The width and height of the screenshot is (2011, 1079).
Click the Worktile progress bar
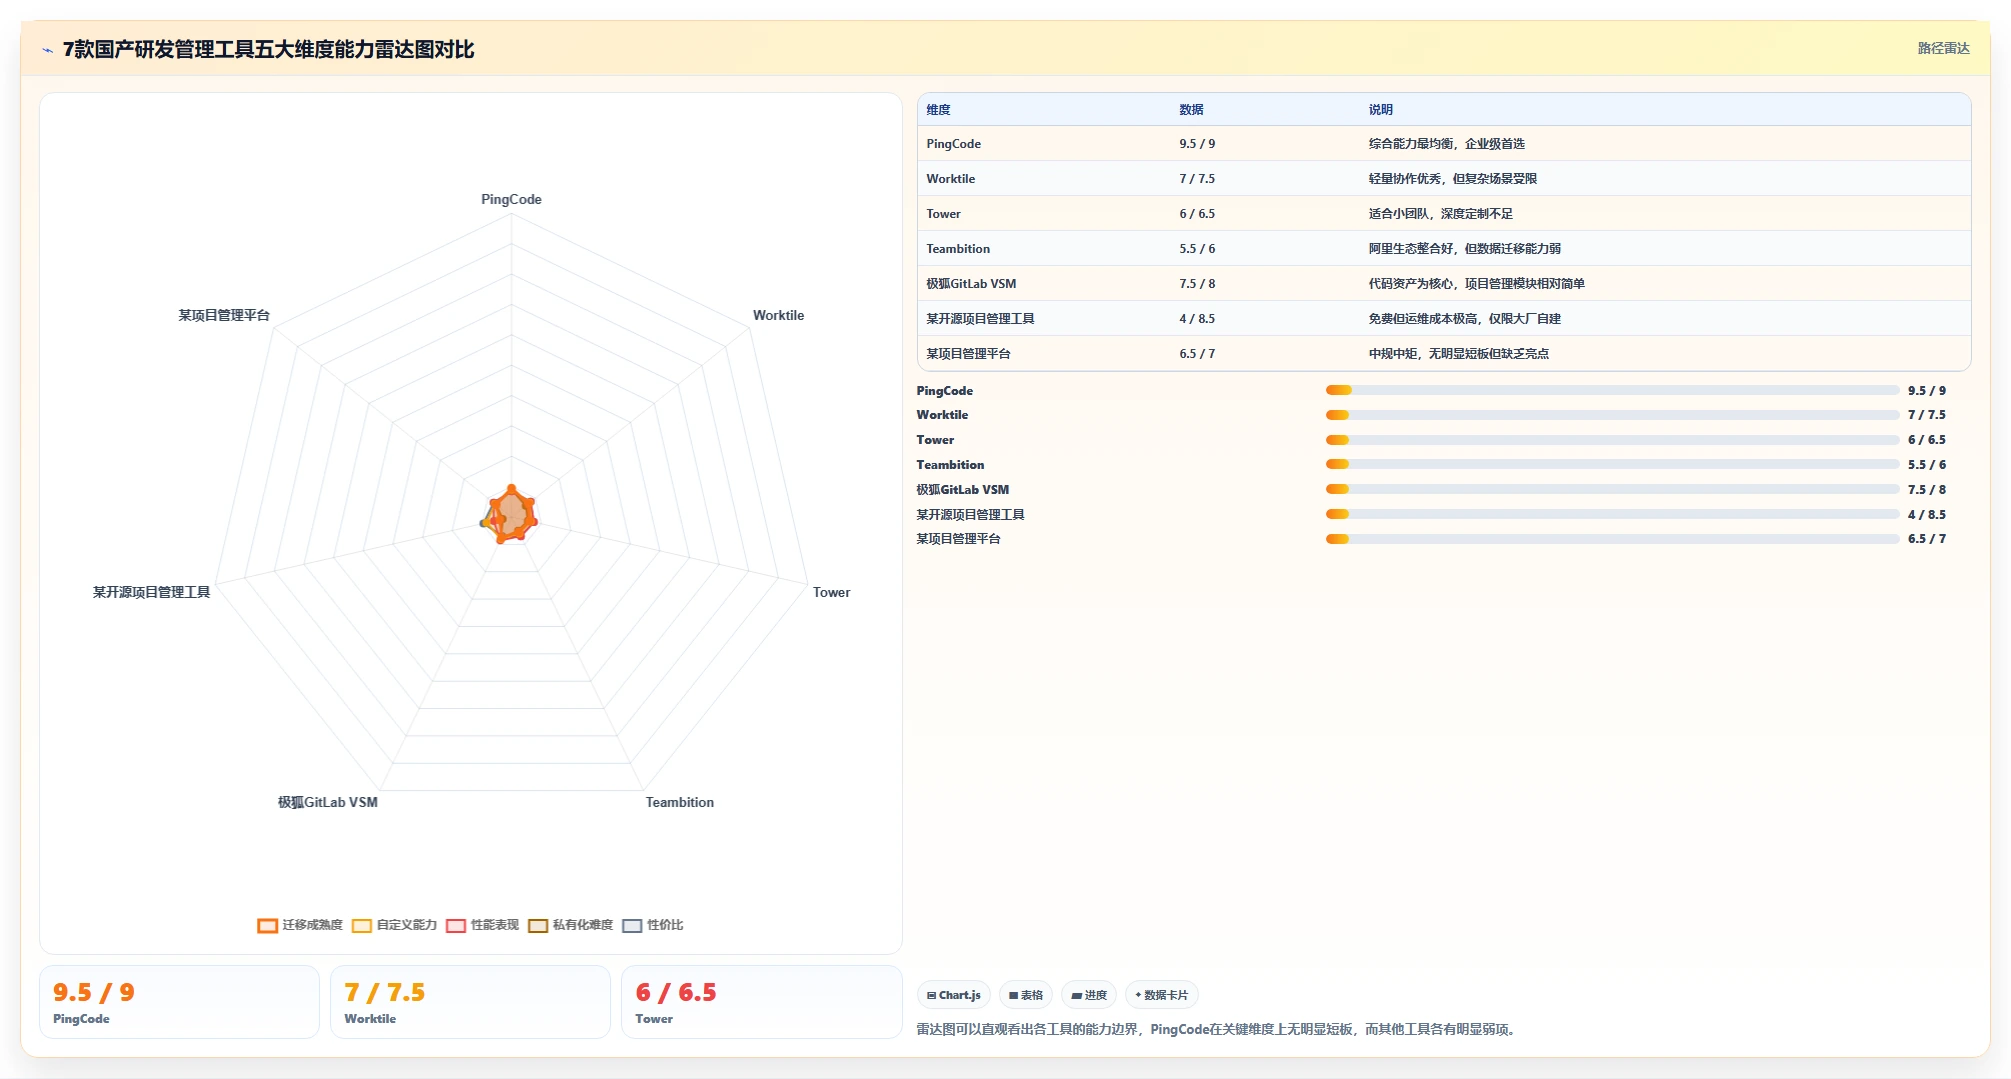point(1612,415)
